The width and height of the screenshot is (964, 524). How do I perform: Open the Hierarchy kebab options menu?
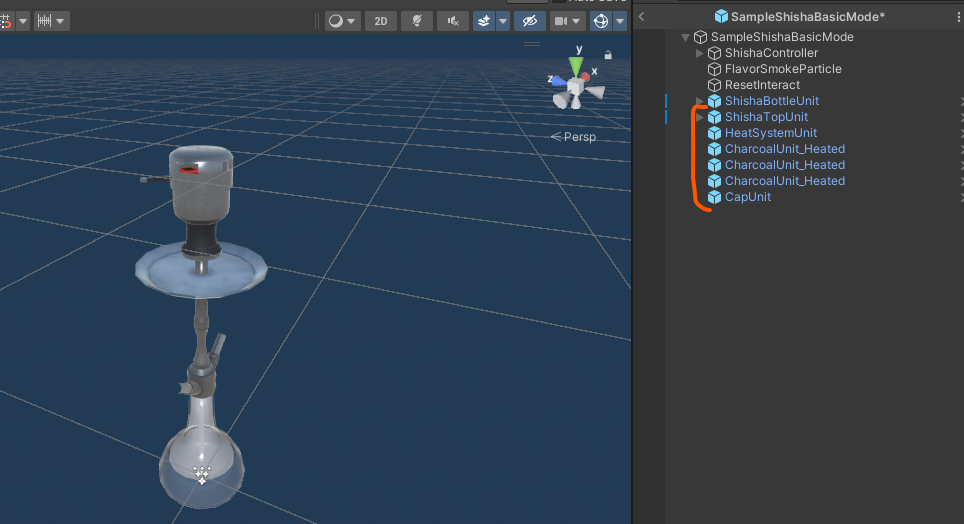pyautogui.click(x=958, y=17)
